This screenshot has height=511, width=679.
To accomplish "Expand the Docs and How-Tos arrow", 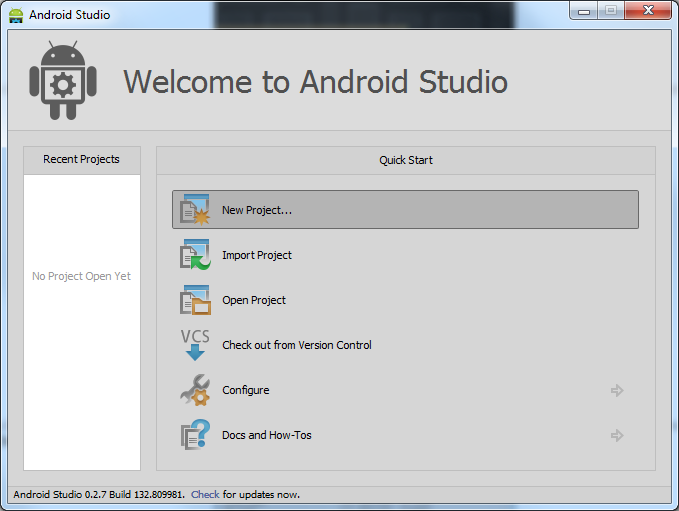I will coord(617,435).
